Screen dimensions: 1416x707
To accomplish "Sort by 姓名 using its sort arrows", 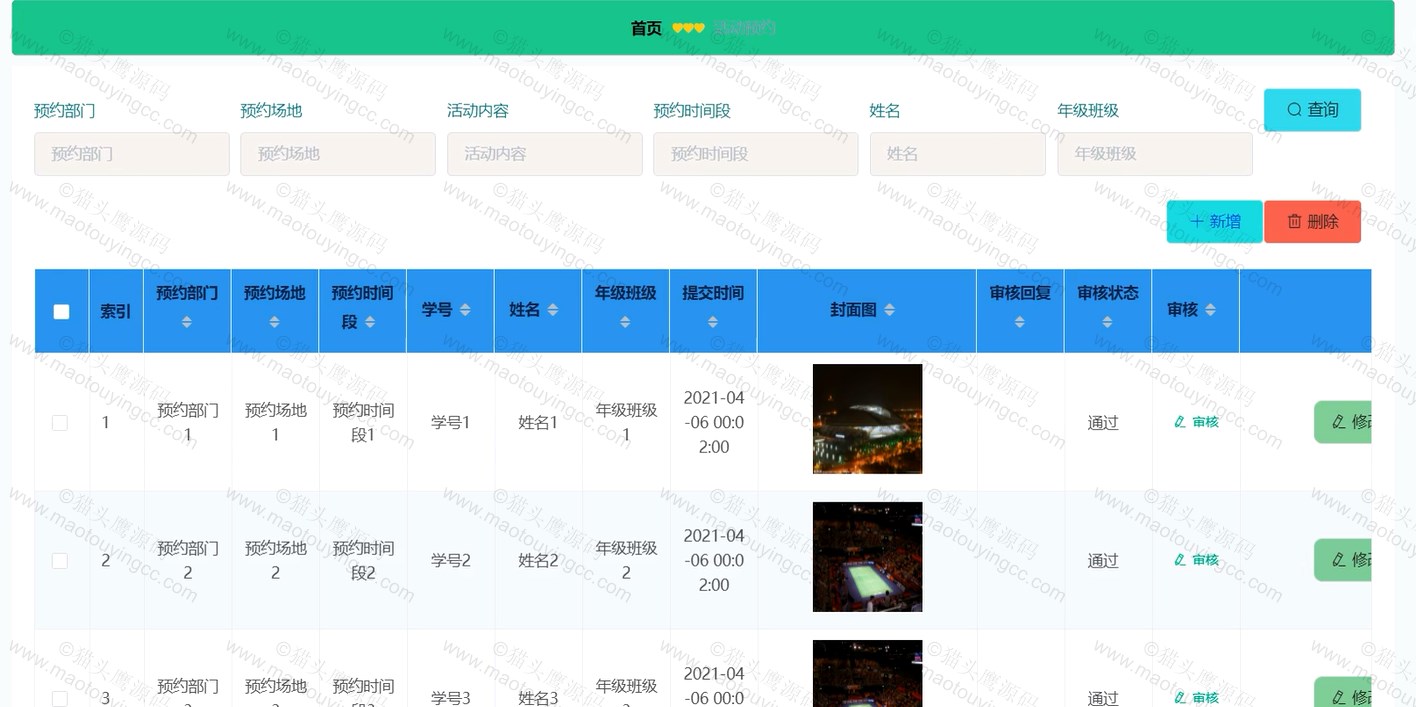I will [x=553, y=310].
